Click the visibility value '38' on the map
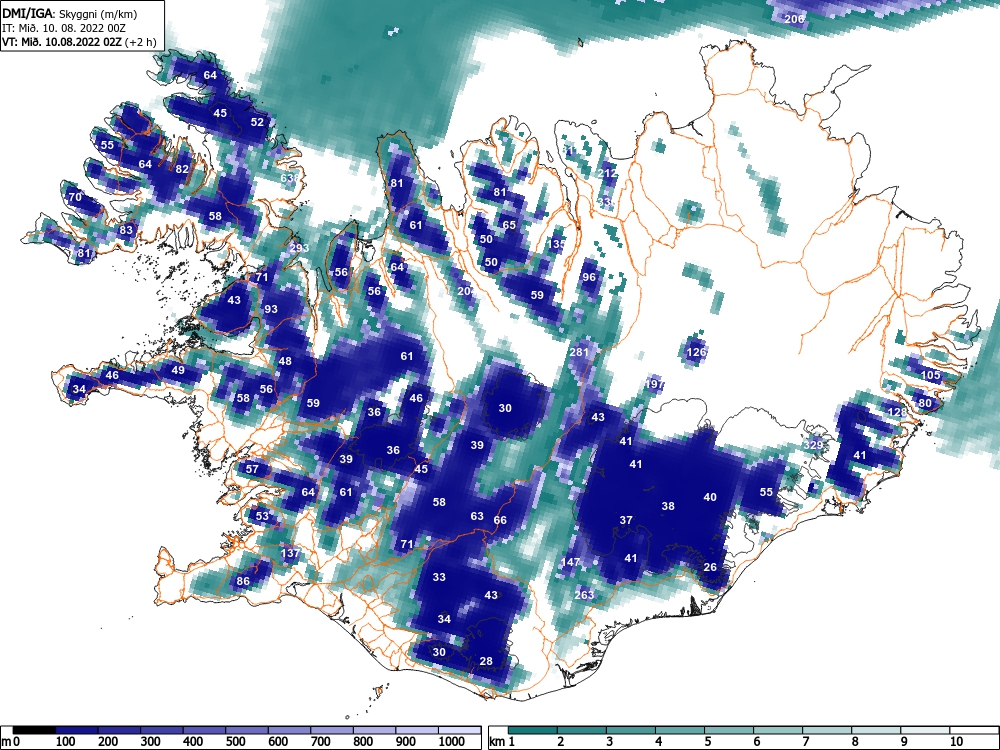The width and height of the screenshot is (1000, 750). pos(668,506)
